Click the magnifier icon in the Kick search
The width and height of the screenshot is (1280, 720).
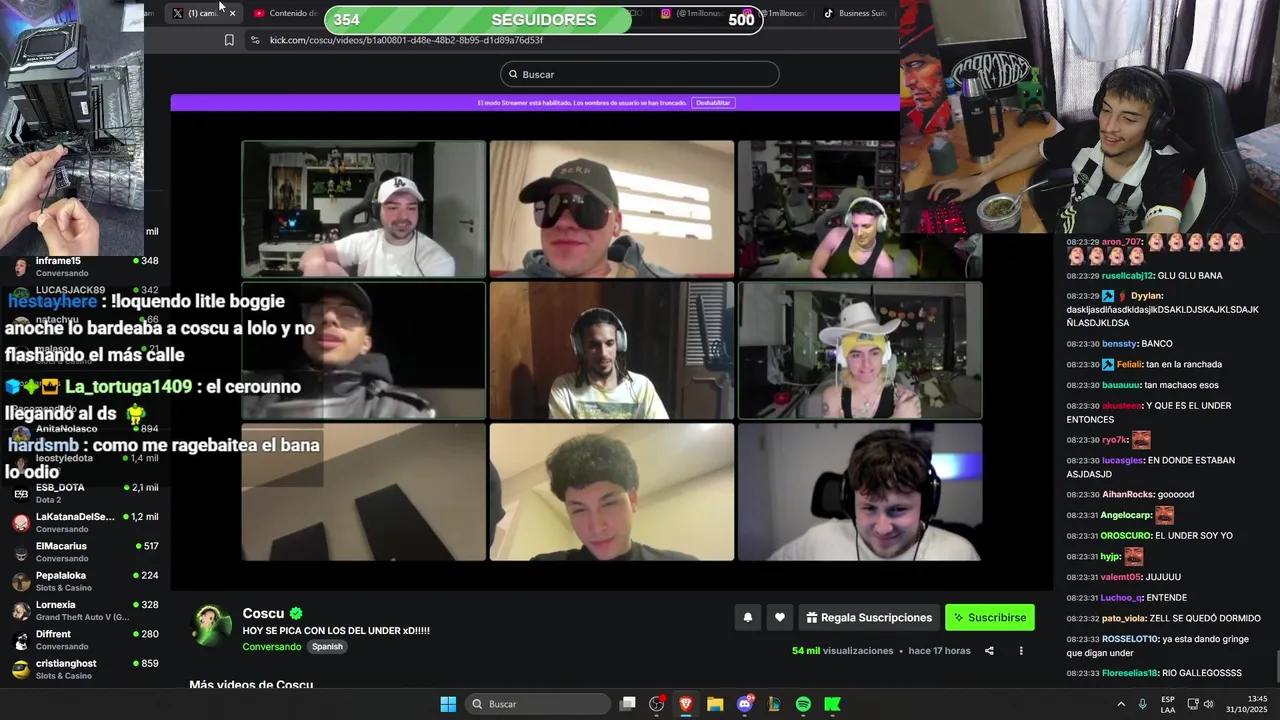[513, 74]
